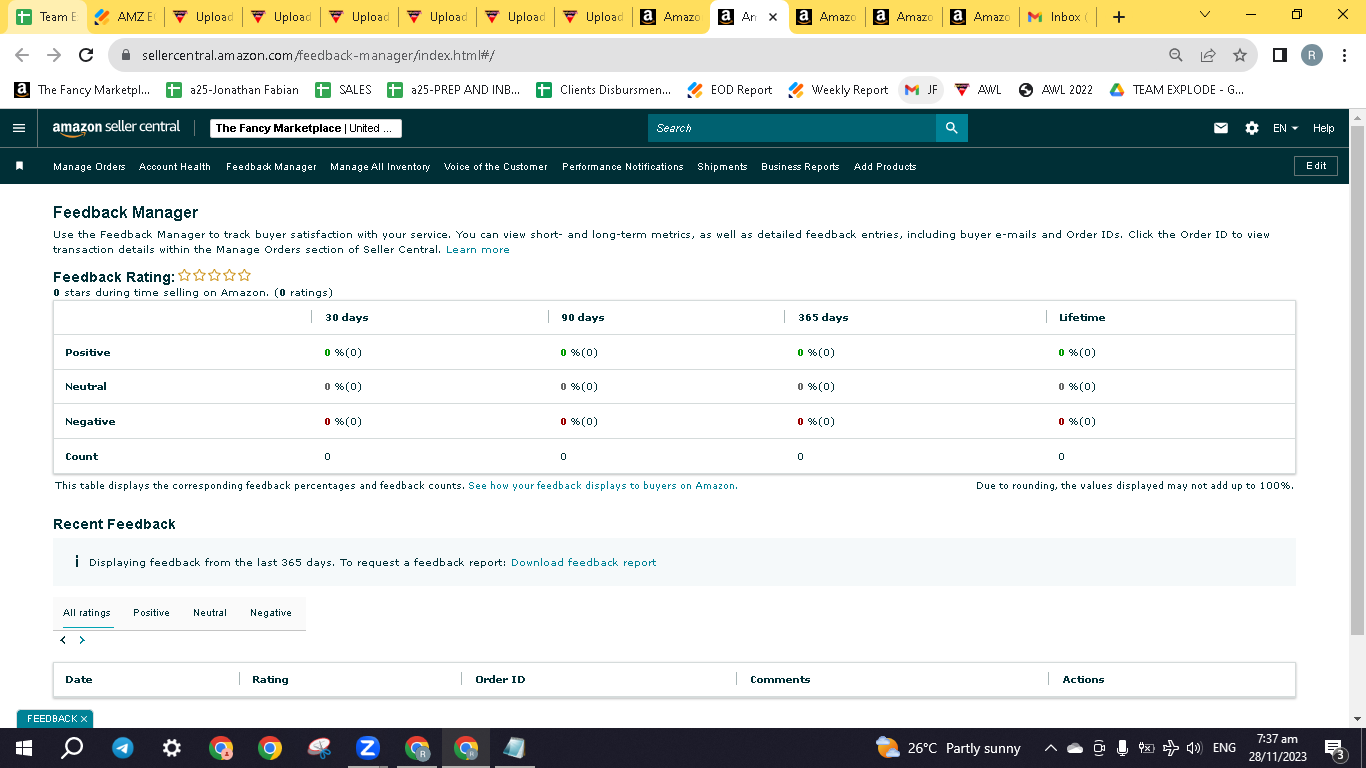Select the Negative tab
The width and height of the screenshot is (1366, 768).
(271, 613)
